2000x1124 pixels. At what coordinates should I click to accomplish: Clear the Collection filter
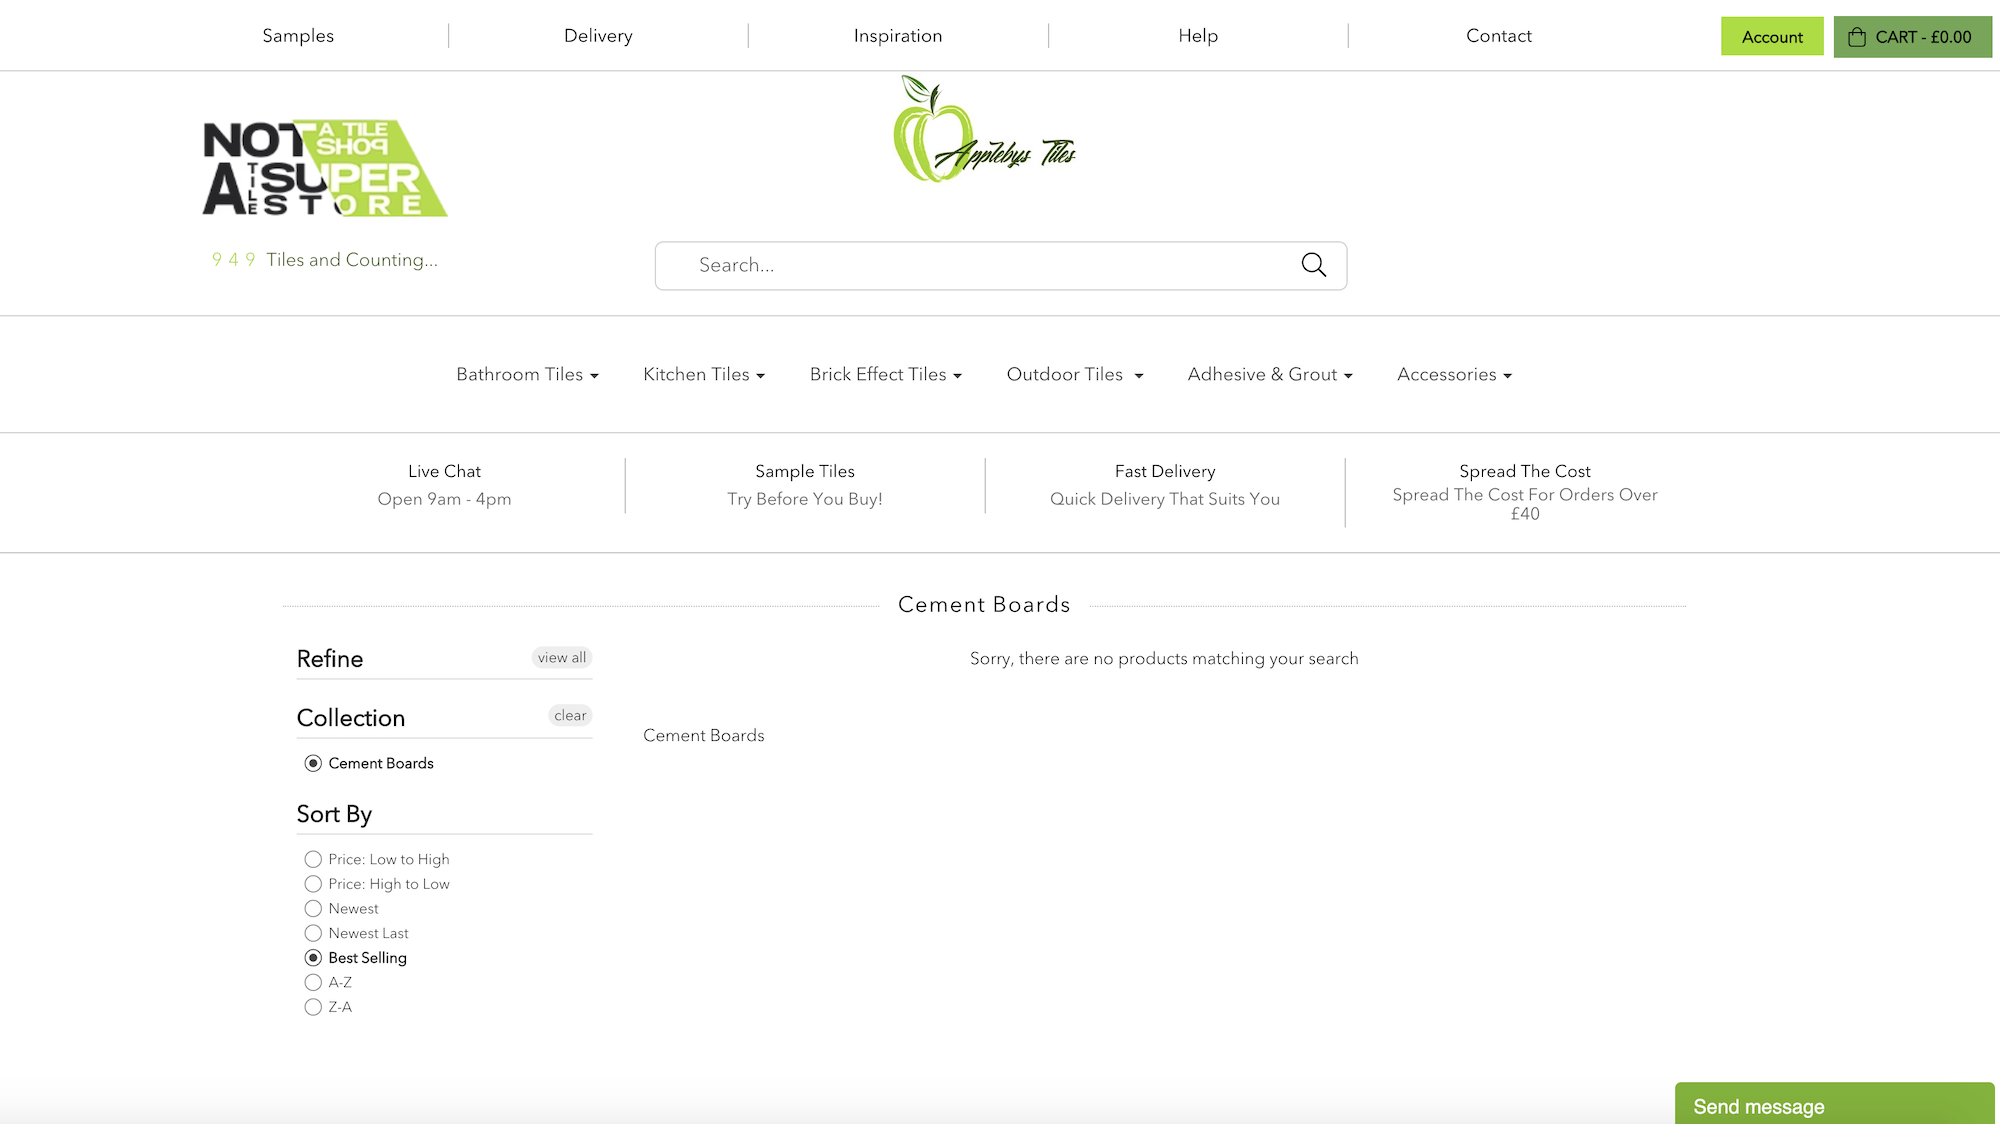[x=569, y=715]
